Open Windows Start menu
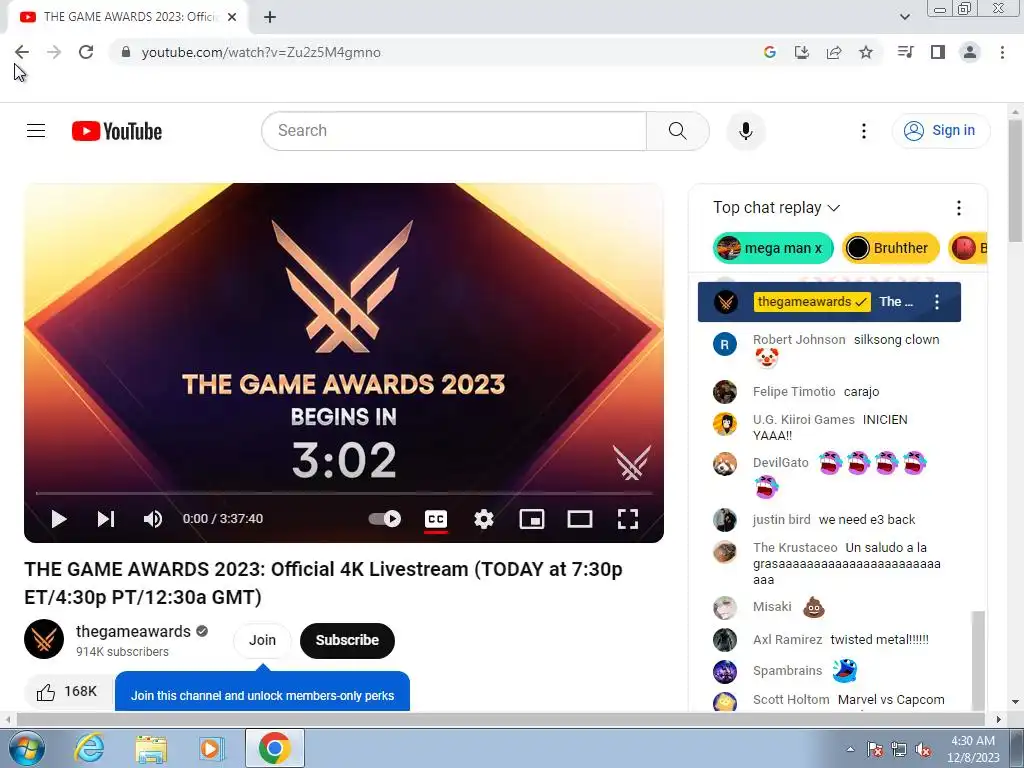Screen dimensions: 1024x768 27,748
